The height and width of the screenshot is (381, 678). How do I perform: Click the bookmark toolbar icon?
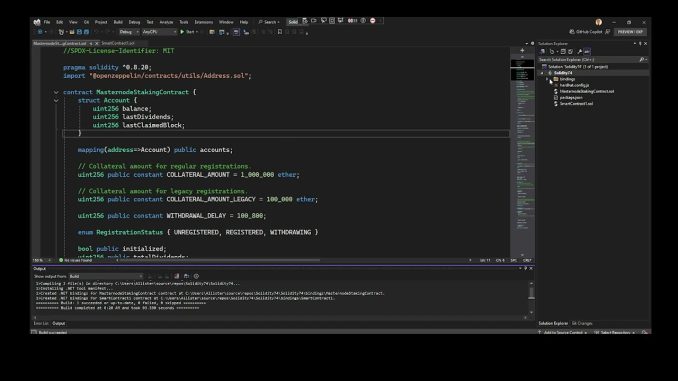point(280,32)
